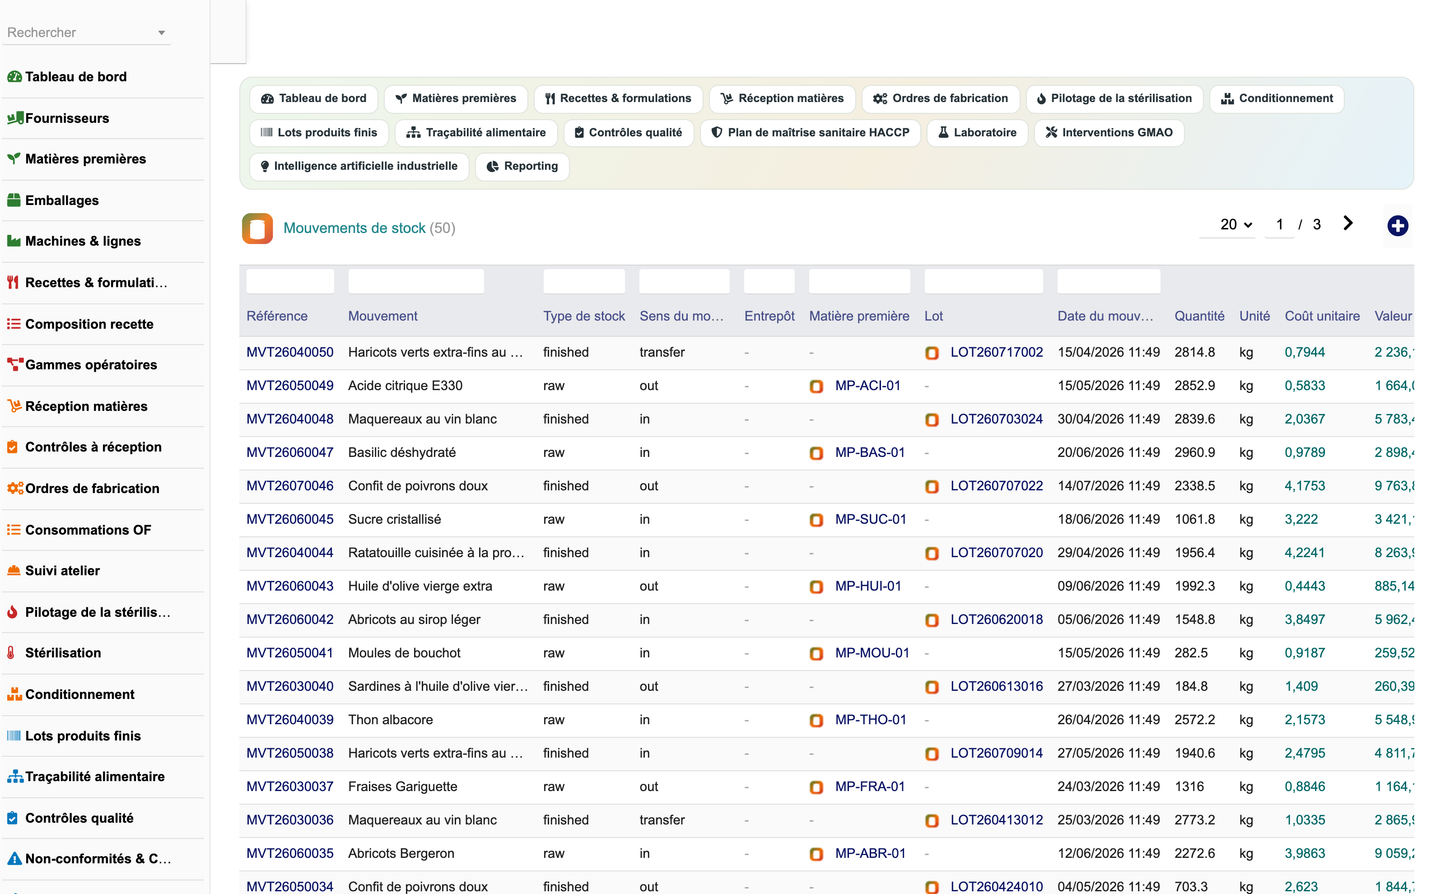This screenshot has height=894, width=1445.
Task: Open the Reporting top tab
Action: (x=522, y=167)
